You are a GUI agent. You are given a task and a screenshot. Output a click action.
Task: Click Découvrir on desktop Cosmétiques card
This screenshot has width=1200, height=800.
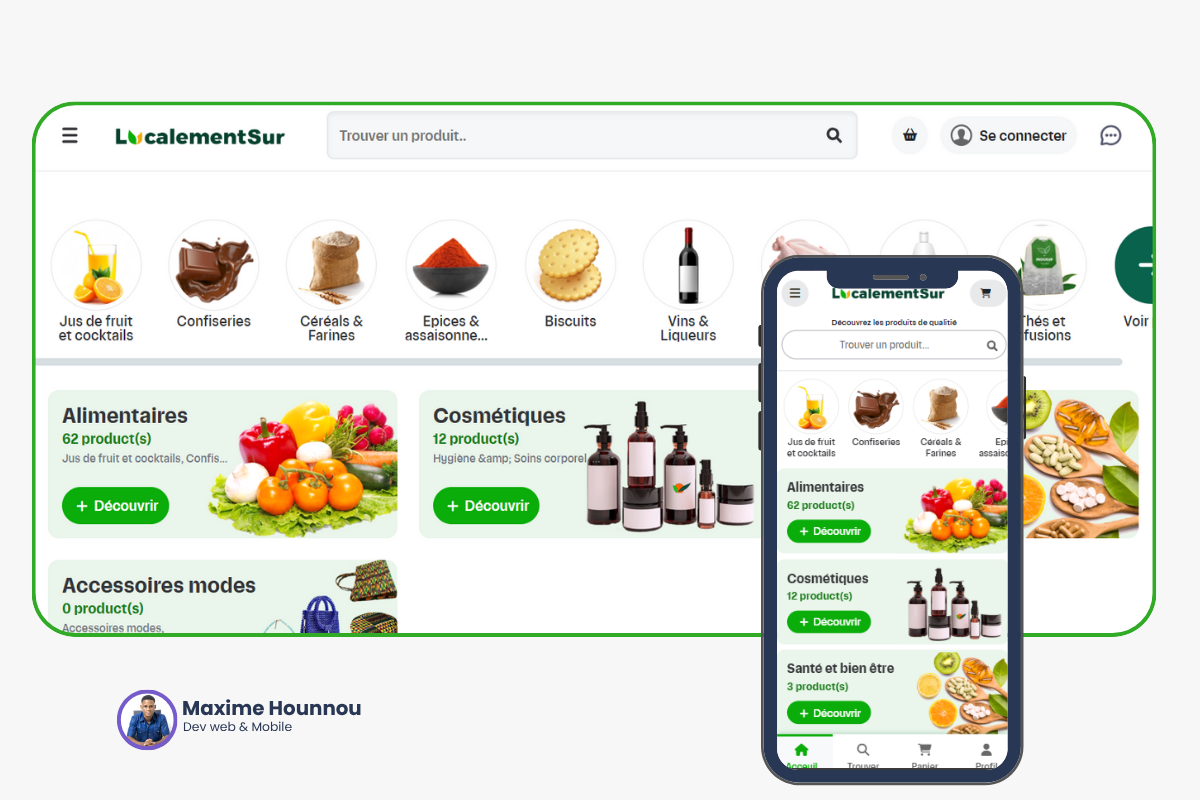coord(486,506)
